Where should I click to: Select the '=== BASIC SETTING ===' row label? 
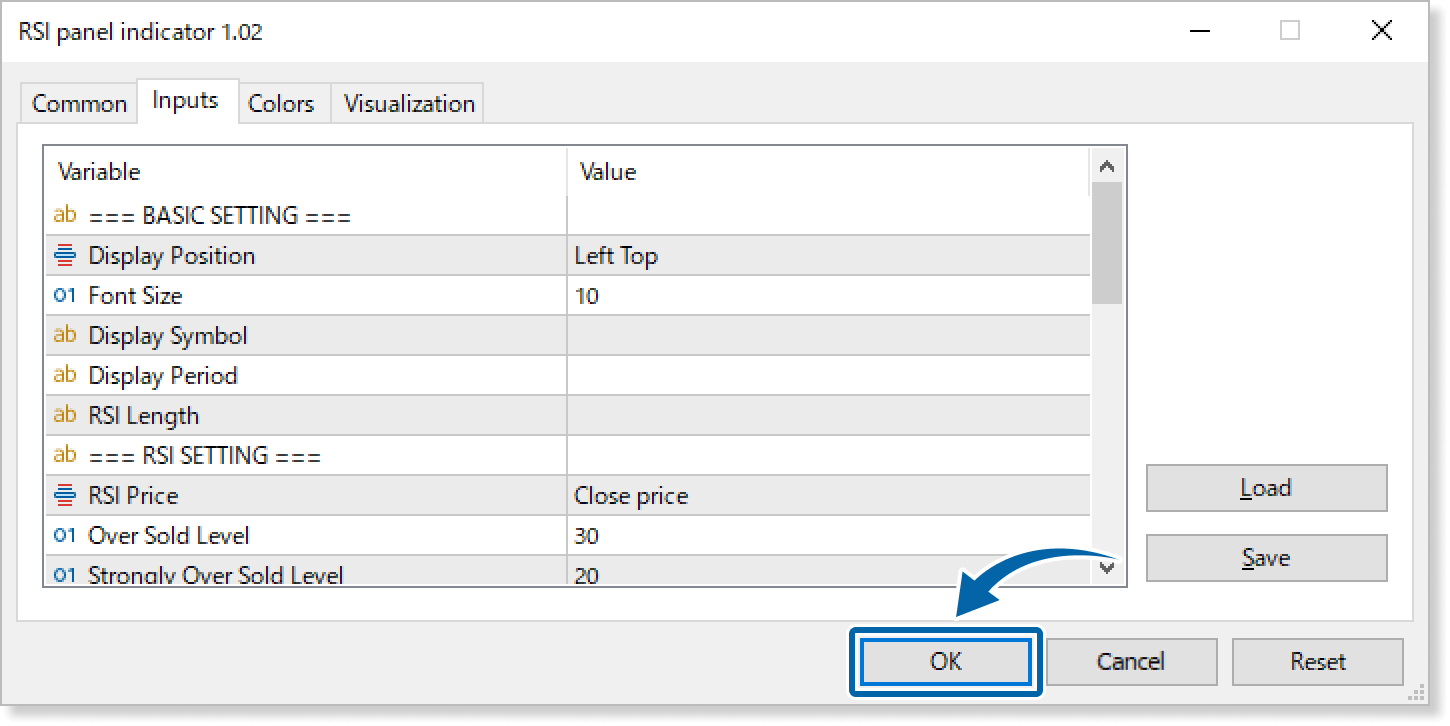220,216
